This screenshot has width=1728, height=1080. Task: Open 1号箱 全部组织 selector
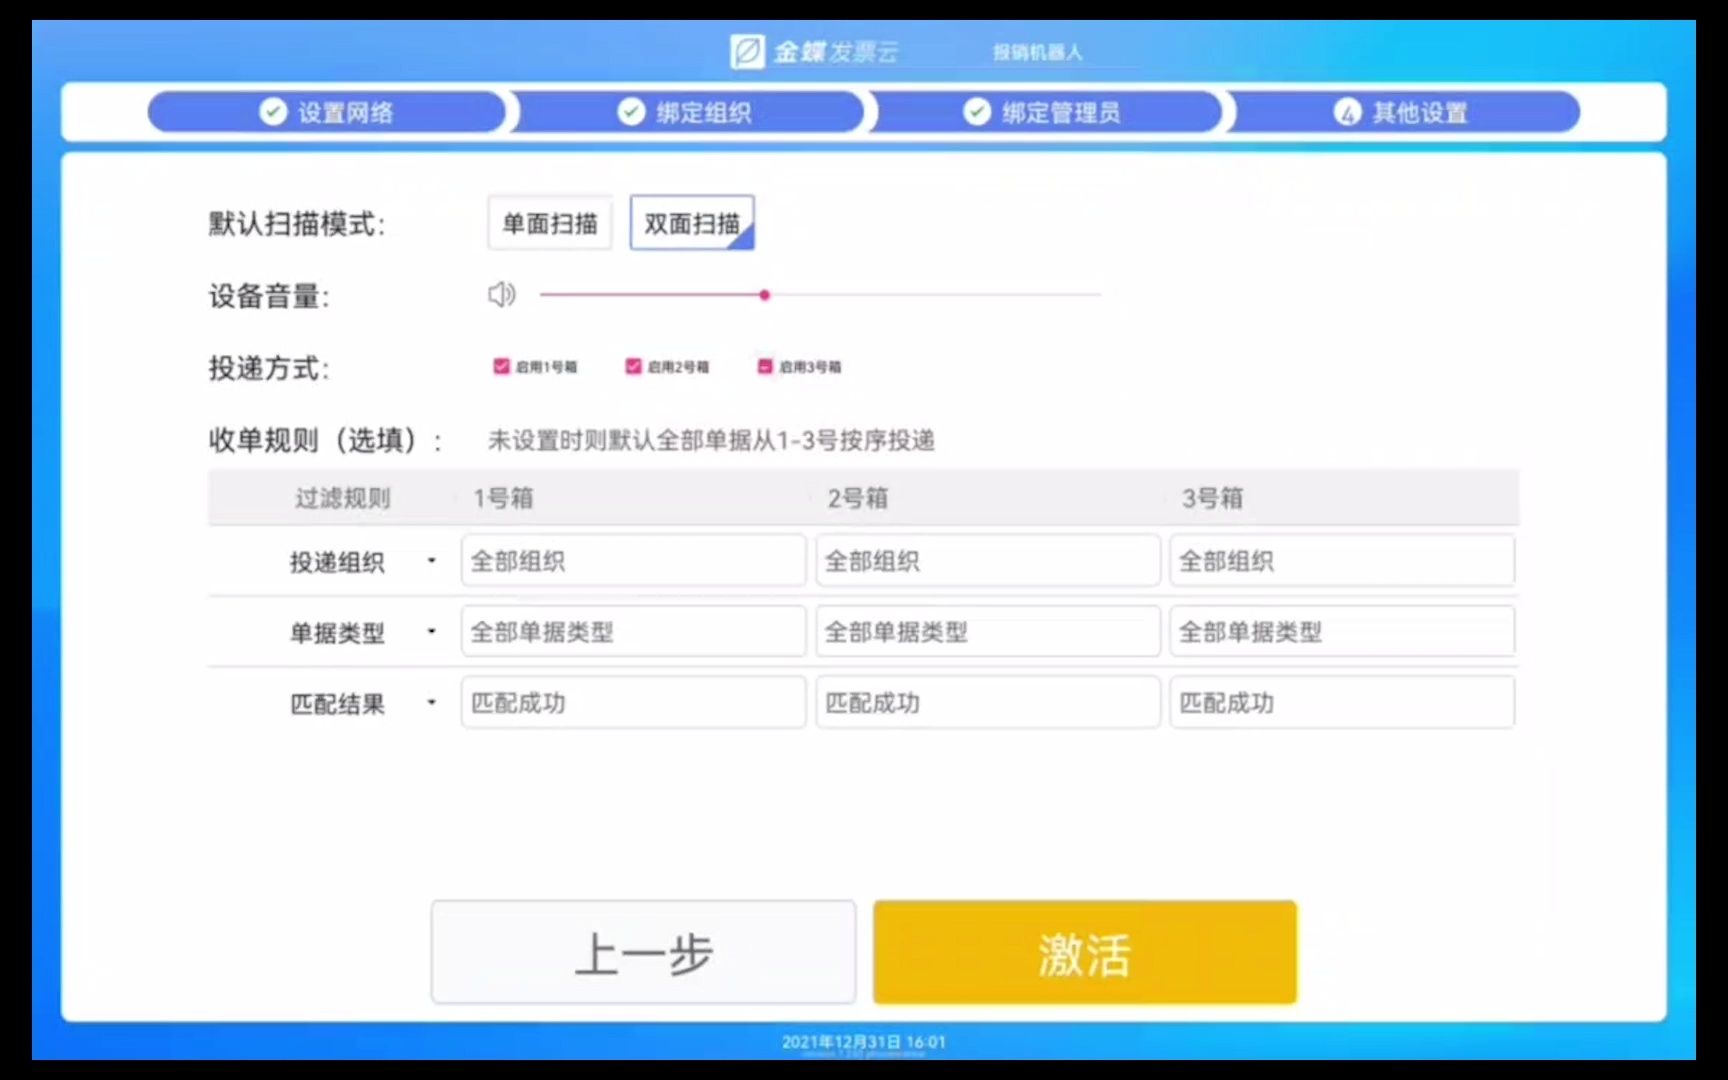pyautogui.click(x=633, y=560)
